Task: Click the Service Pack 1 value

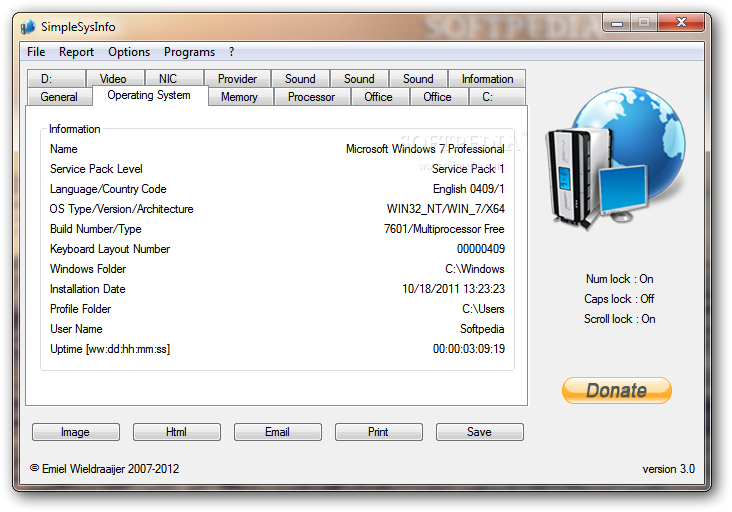Action: click(x=468, y=169)
